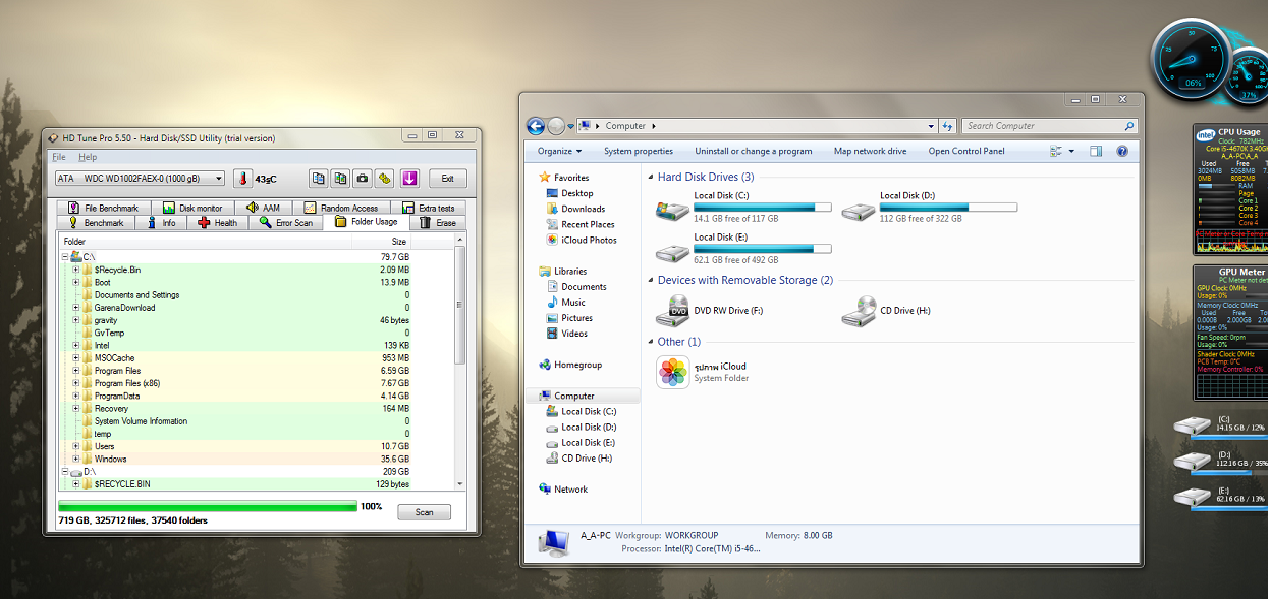The height and width of the screenshot is (599, 1268).
Task: Click the back arrow in Explorer
Action: 536,126
